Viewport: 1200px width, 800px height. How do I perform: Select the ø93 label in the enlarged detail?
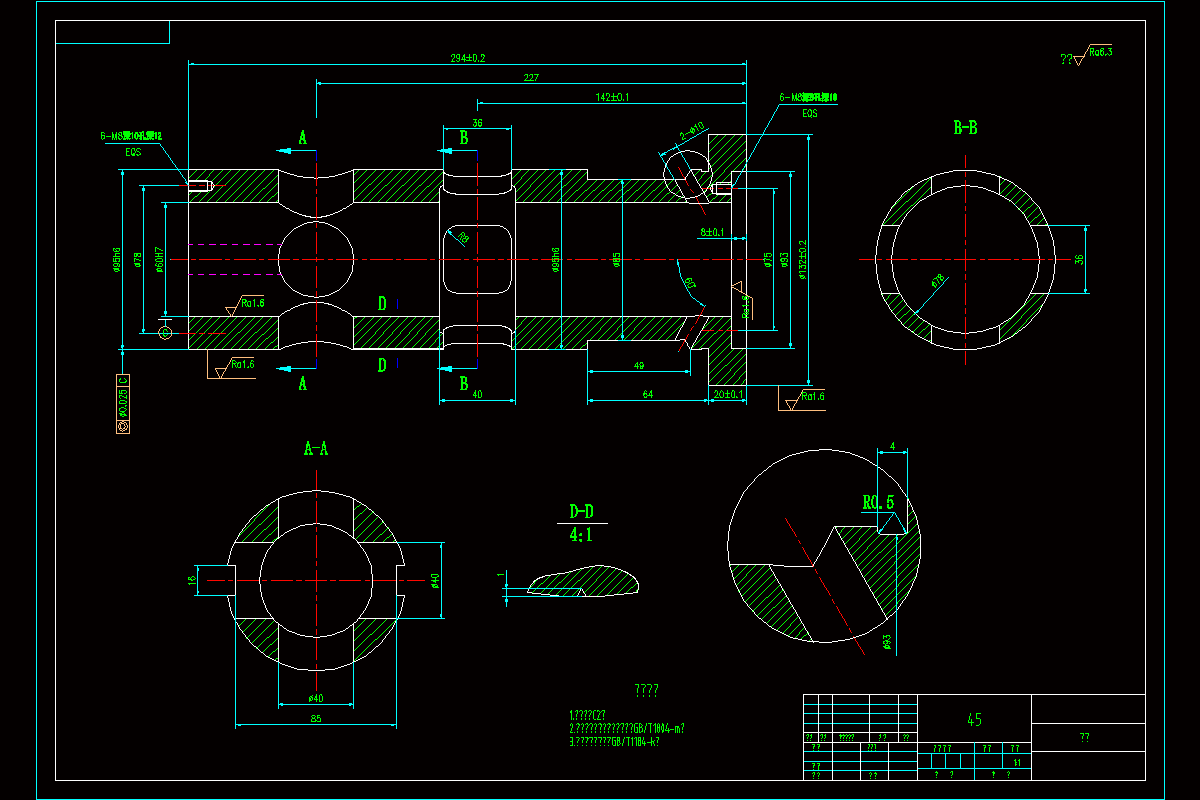887,641
